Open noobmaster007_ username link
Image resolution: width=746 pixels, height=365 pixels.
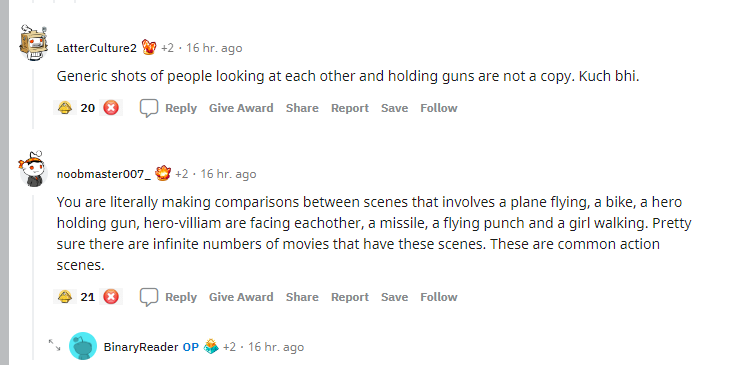104,174
